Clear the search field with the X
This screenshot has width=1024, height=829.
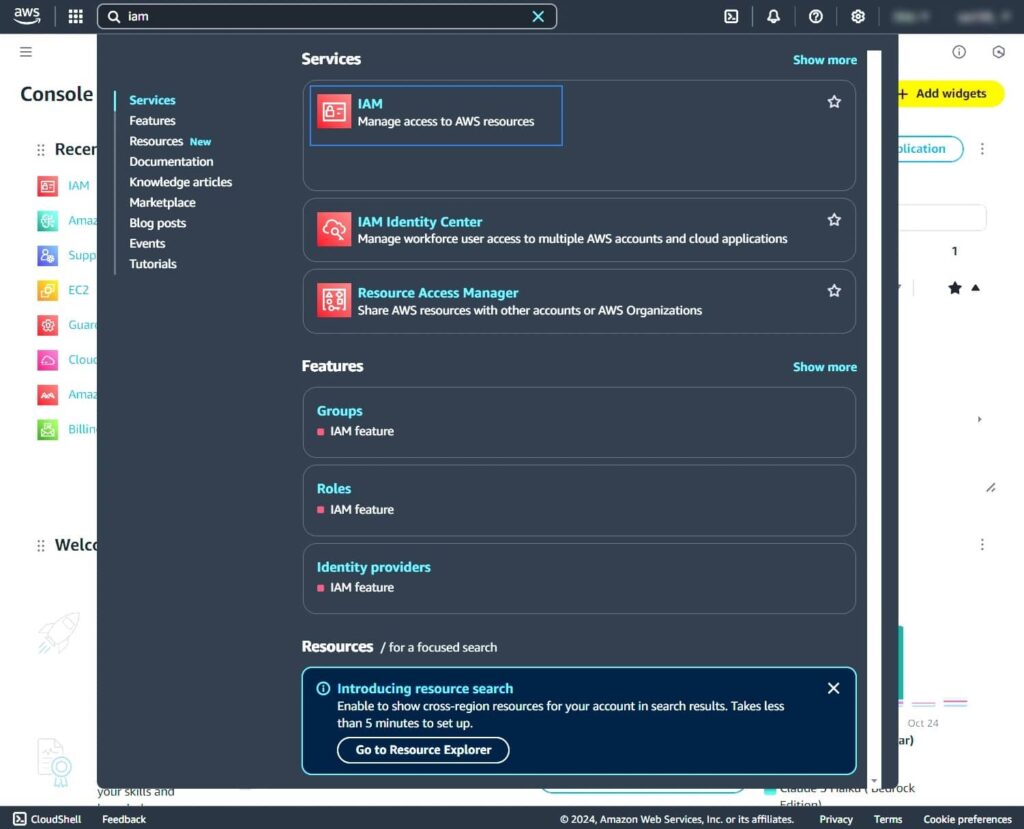click(x=538, y=16)
